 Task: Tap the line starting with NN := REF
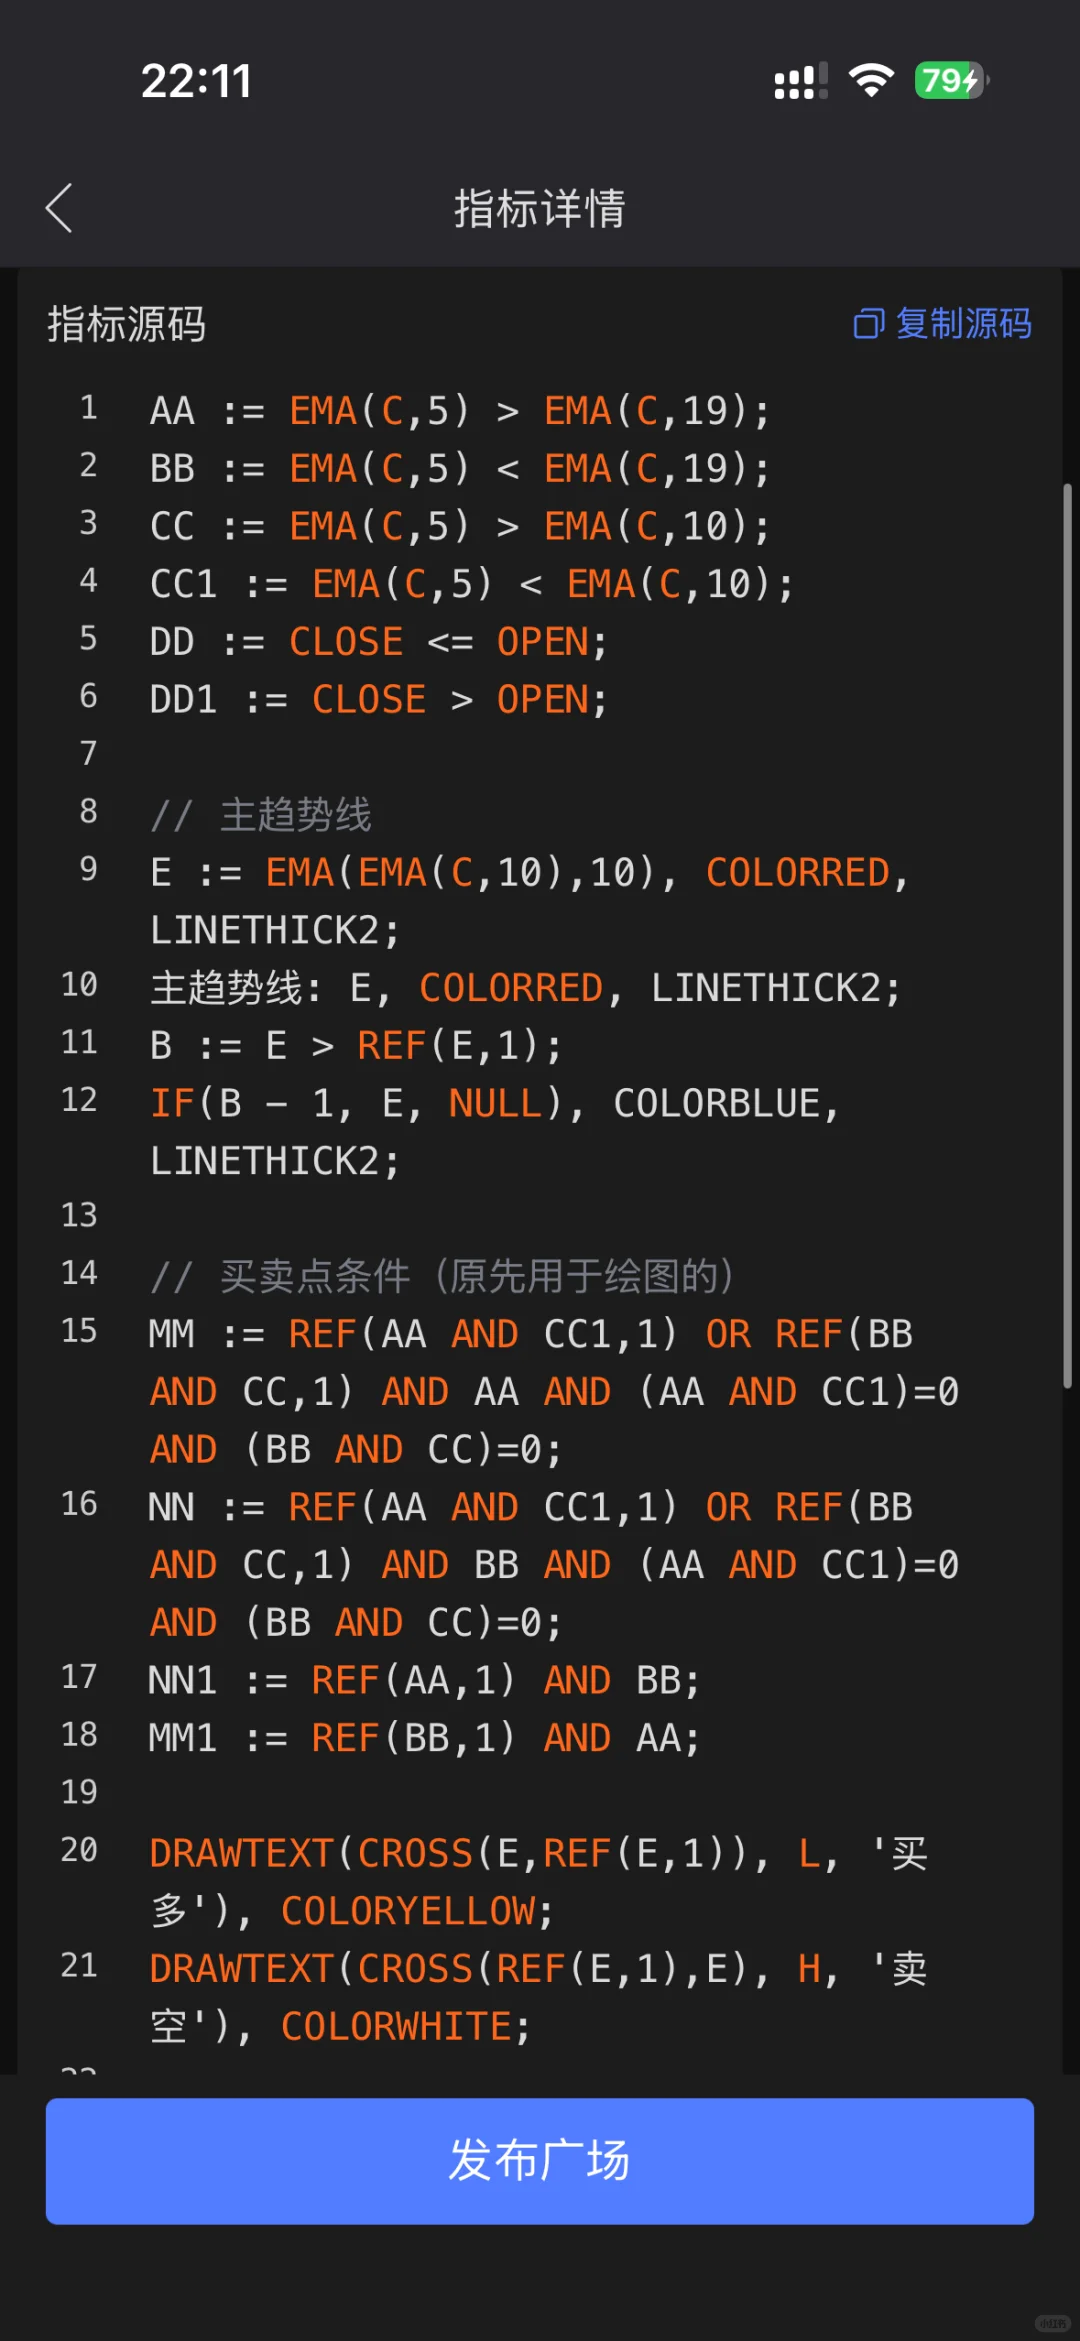click(554, 1564)
